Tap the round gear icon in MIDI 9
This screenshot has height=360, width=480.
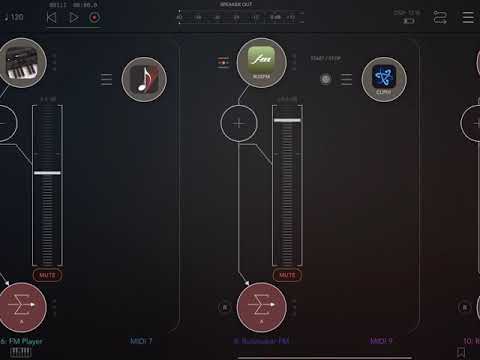click(x=326, y=79)
